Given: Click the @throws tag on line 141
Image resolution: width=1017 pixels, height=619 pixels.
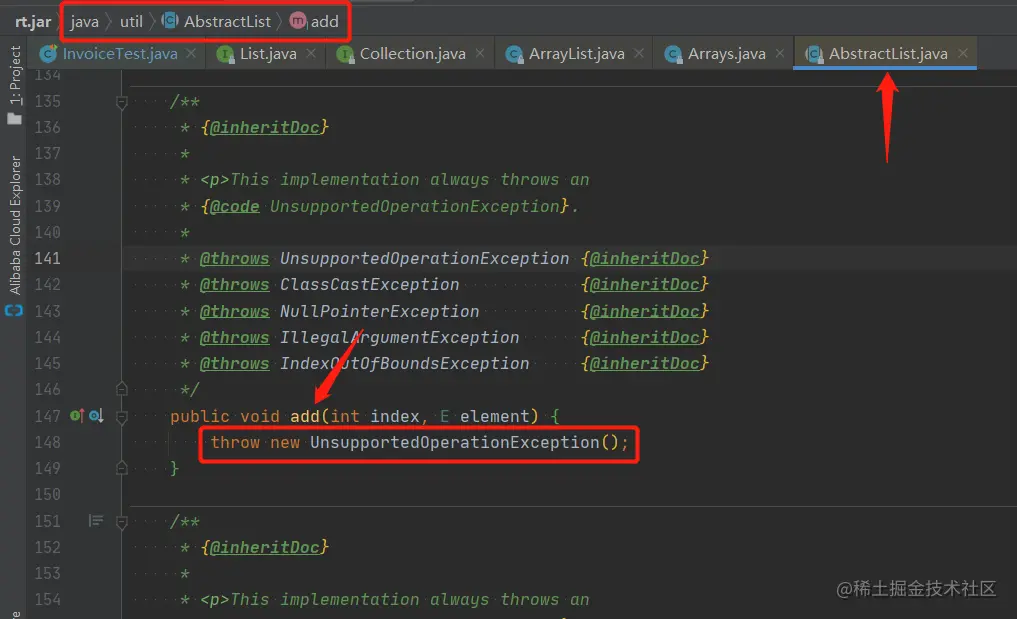Looking at the screenshot, I should click(234, 258).
